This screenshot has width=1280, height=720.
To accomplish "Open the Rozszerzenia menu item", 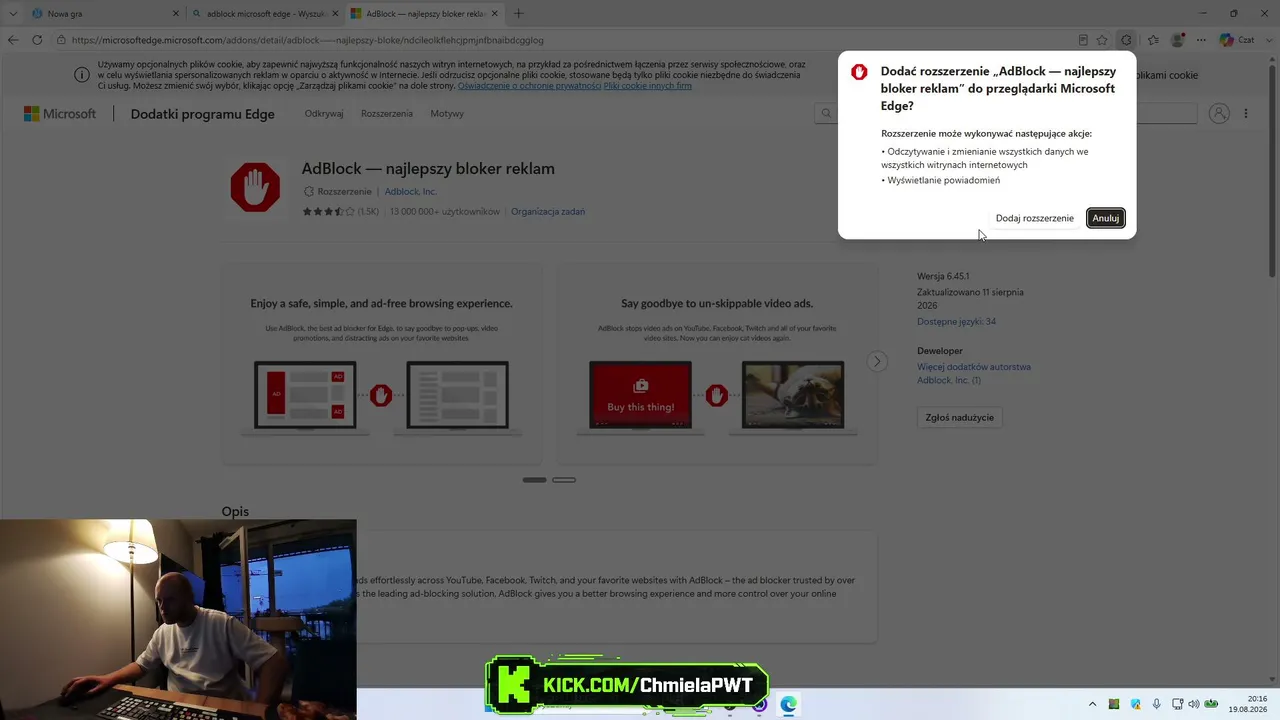I will 387,114.
